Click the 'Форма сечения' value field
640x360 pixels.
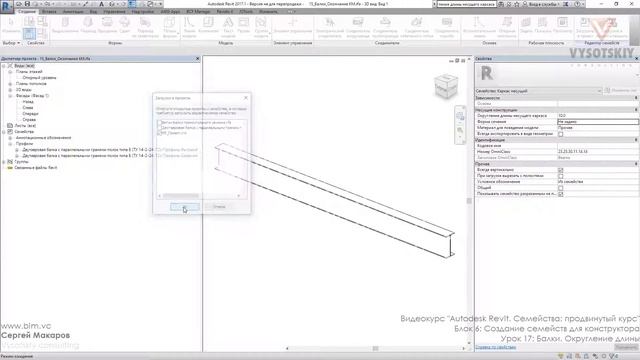(598, 122)
